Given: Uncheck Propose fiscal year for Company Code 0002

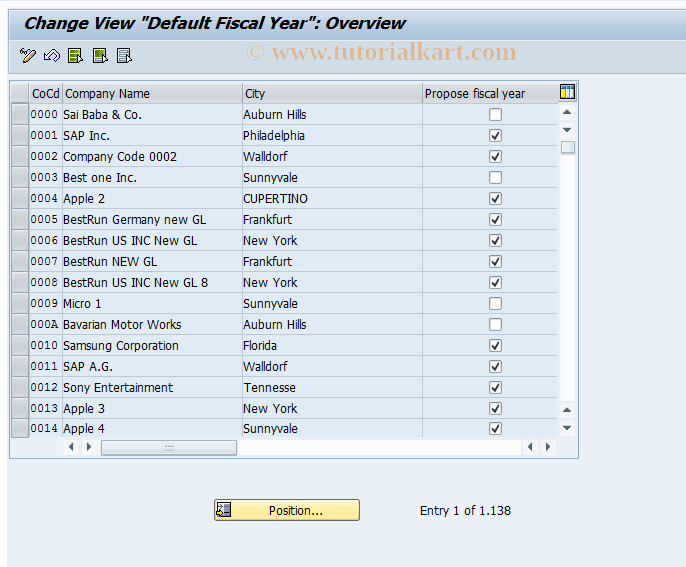Looking at the screenshot, I should click(x=495, y=157).
